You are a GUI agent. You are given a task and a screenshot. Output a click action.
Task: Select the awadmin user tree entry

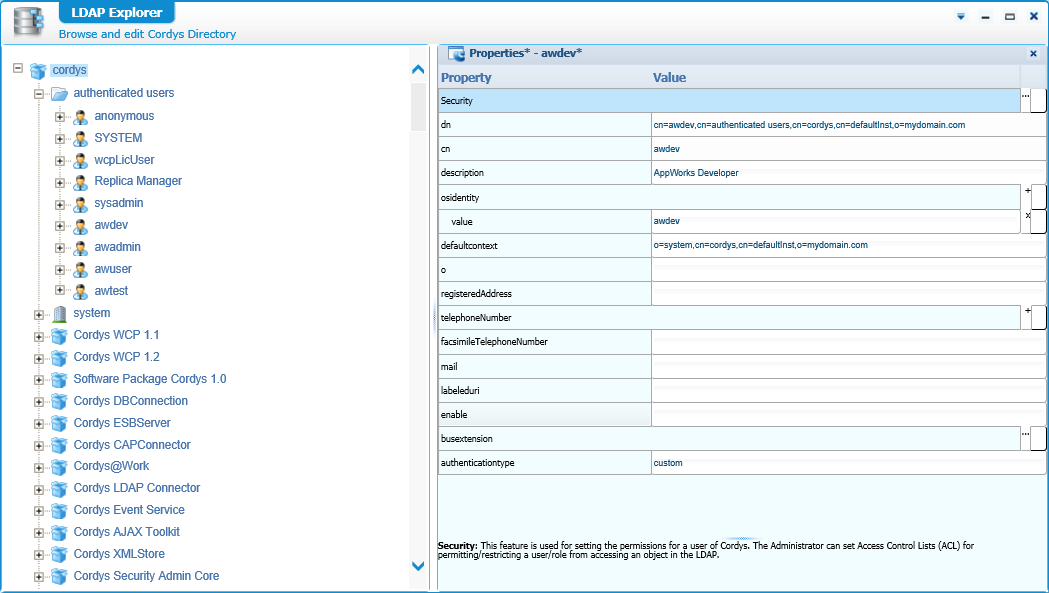click(x=117, y=247)
